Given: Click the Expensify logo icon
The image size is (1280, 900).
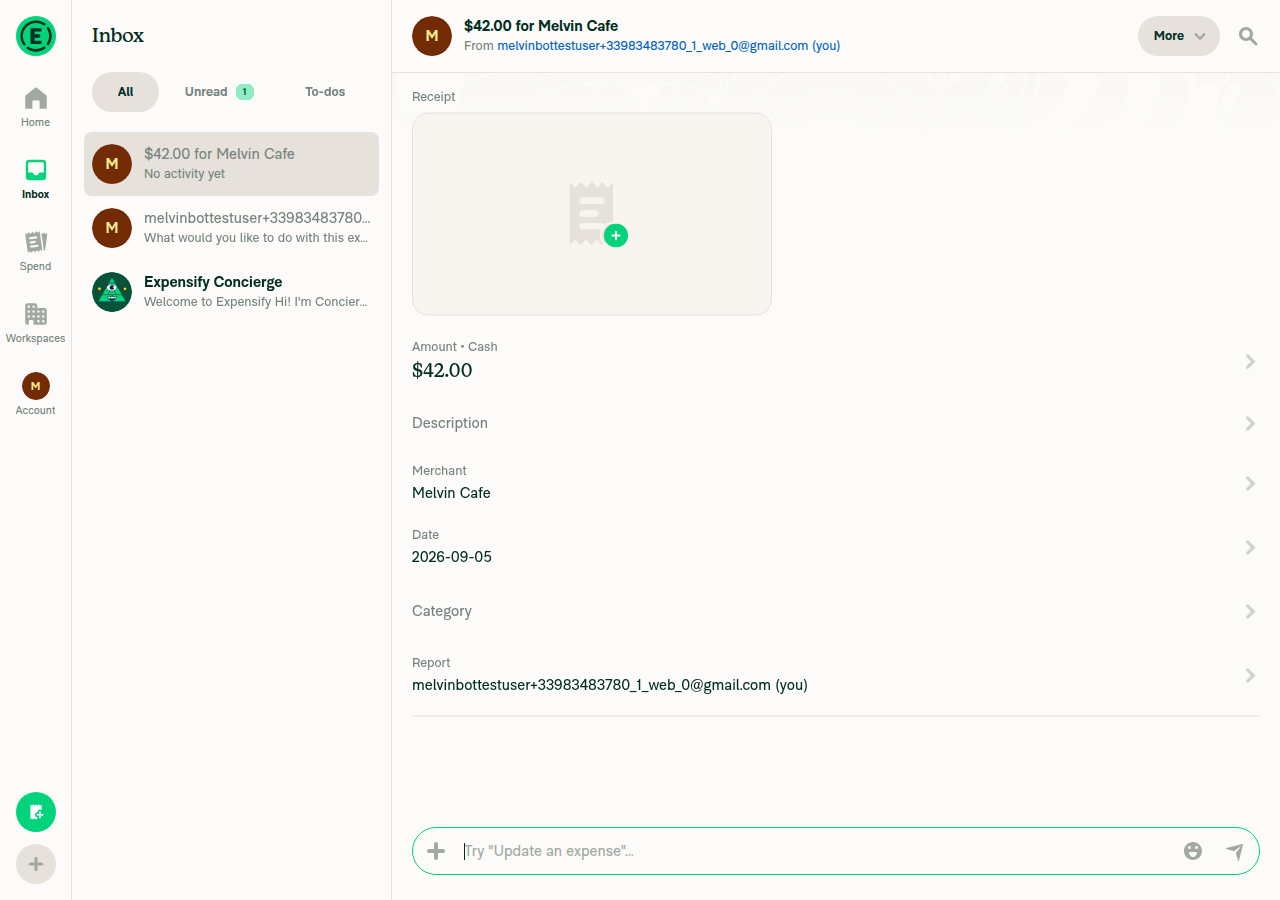Looking at the screenshot, I should coord(36,36).
